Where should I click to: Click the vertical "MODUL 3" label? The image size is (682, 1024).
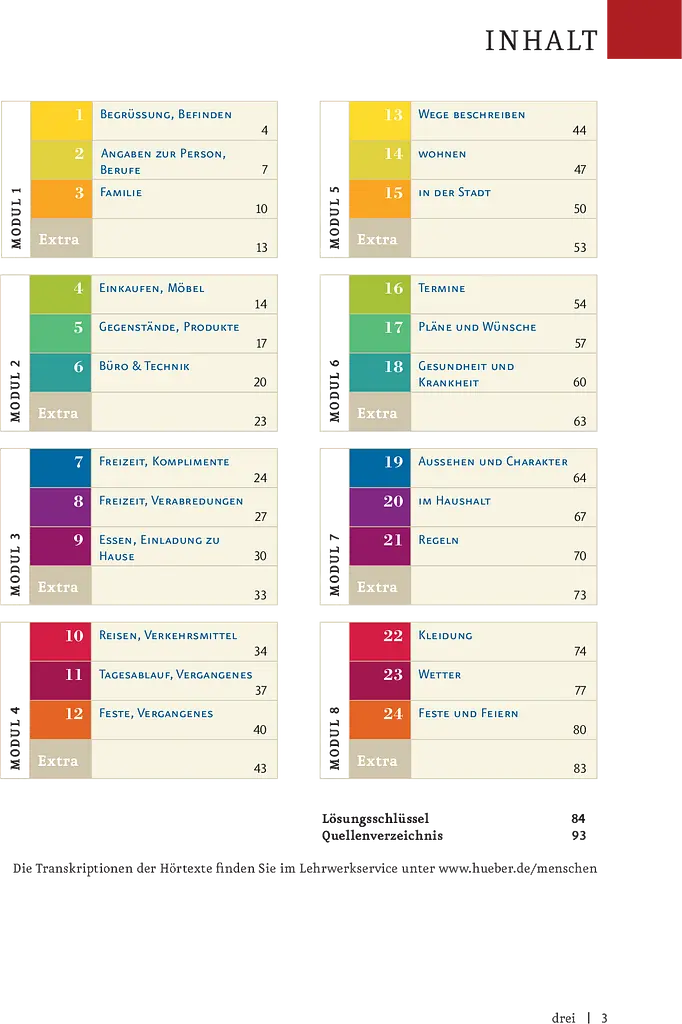[x=16, y=564]
